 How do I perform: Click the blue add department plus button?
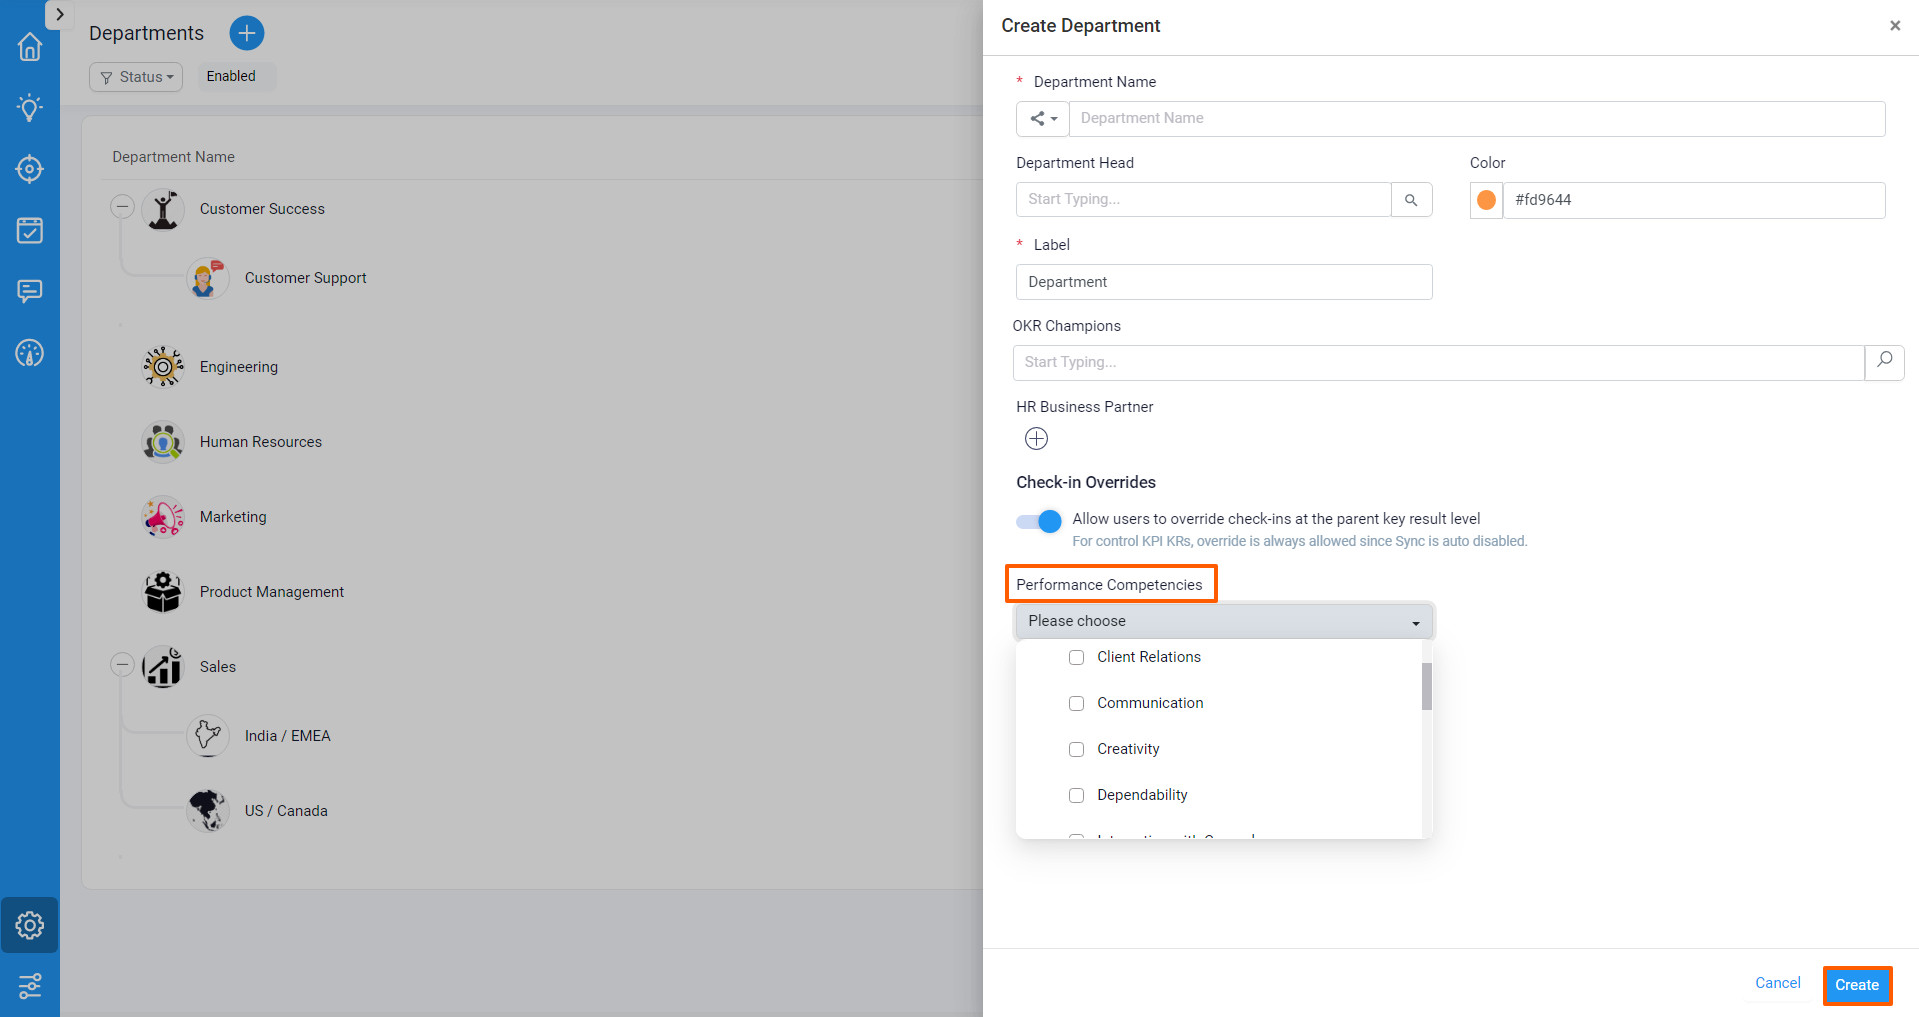coord(247,33)
